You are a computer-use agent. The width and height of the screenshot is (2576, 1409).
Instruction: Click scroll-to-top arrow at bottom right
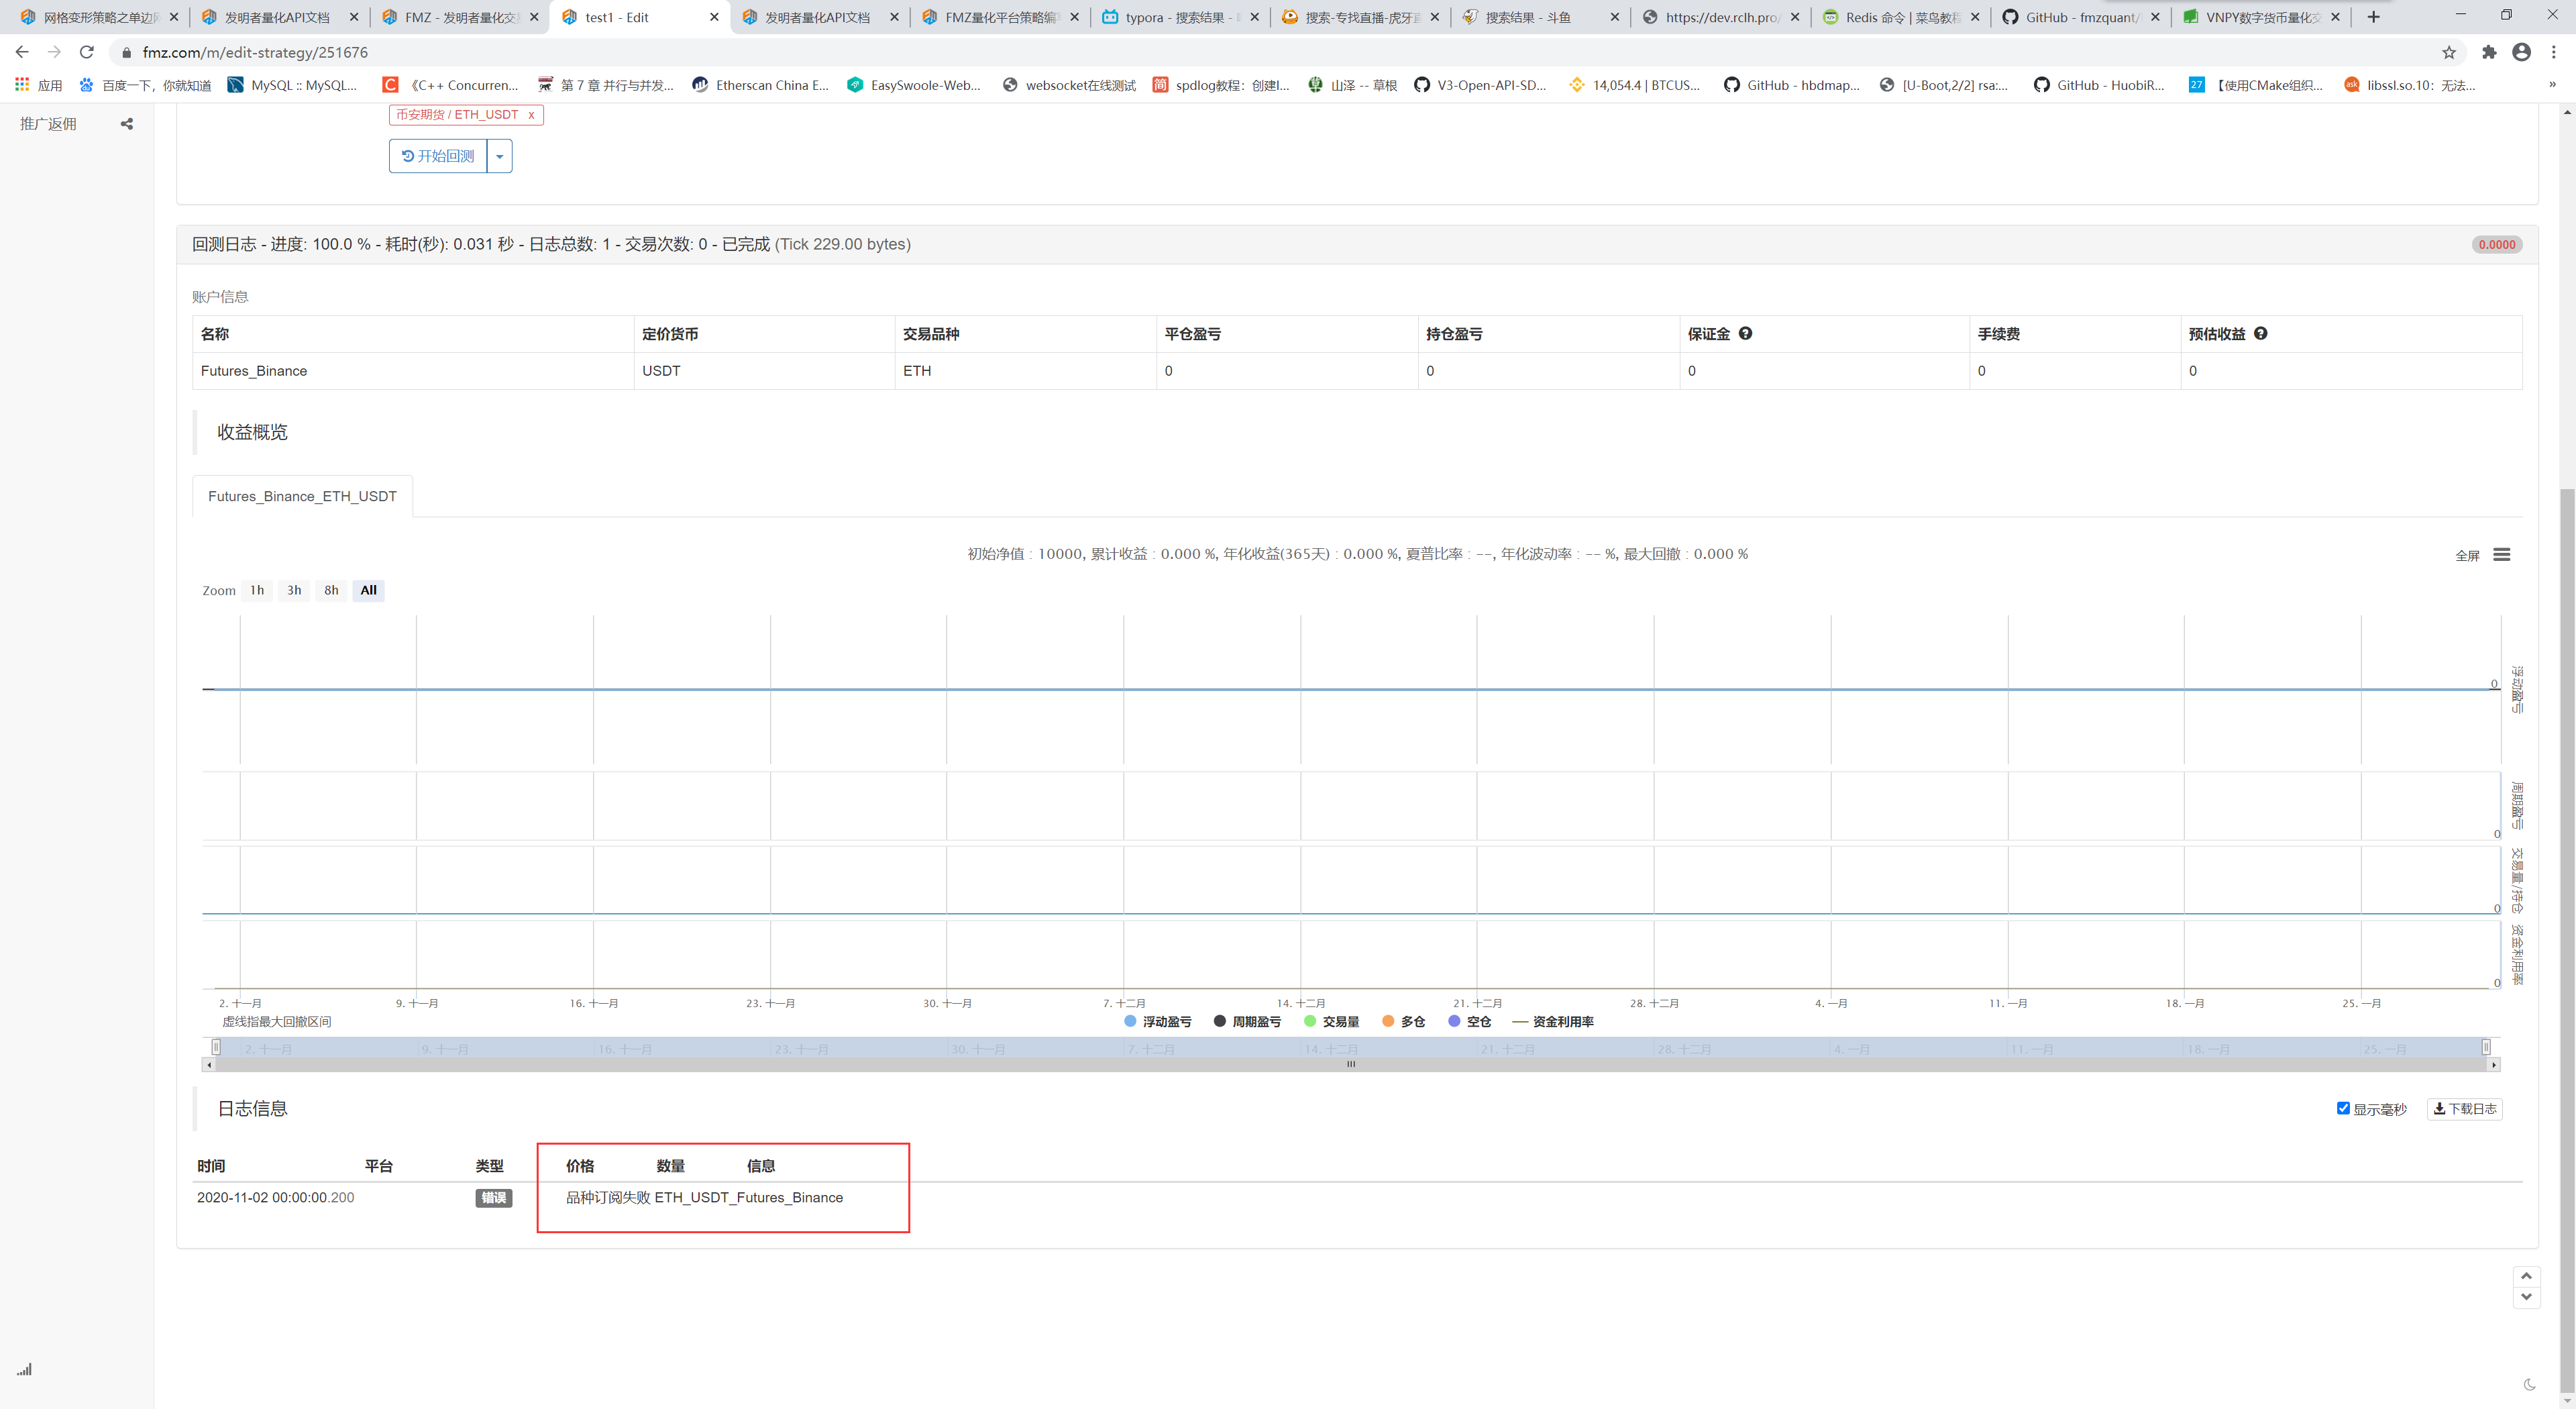click(2526, 1276)
